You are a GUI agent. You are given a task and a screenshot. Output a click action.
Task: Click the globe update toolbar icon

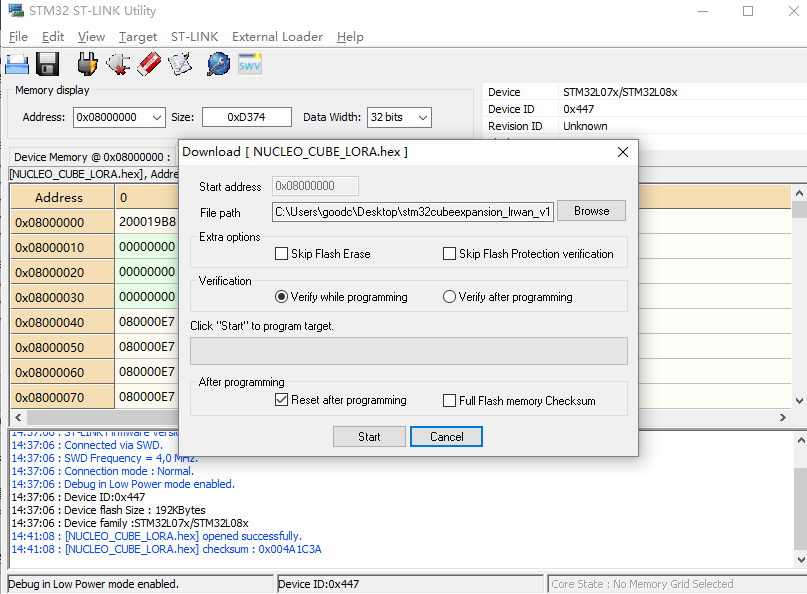[219, 65]
